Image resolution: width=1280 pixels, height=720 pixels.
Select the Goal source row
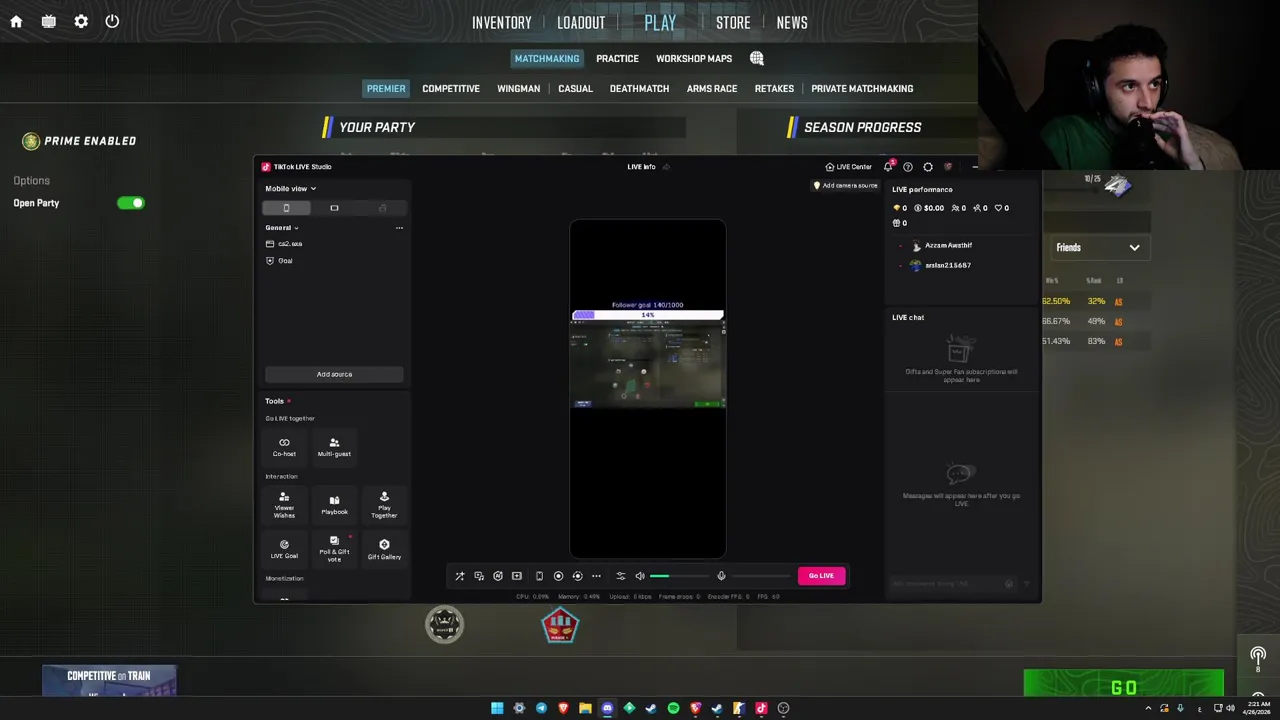pos(334,261)
